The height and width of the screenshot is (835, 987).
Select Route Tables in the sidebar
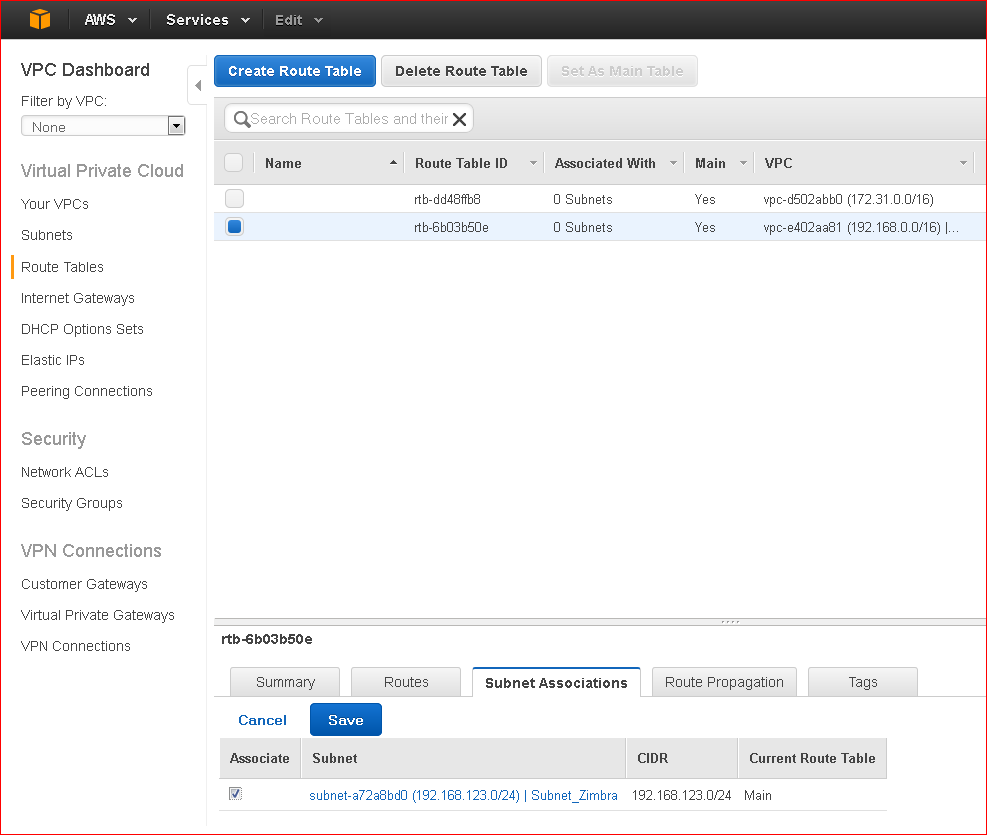[62, 267]
